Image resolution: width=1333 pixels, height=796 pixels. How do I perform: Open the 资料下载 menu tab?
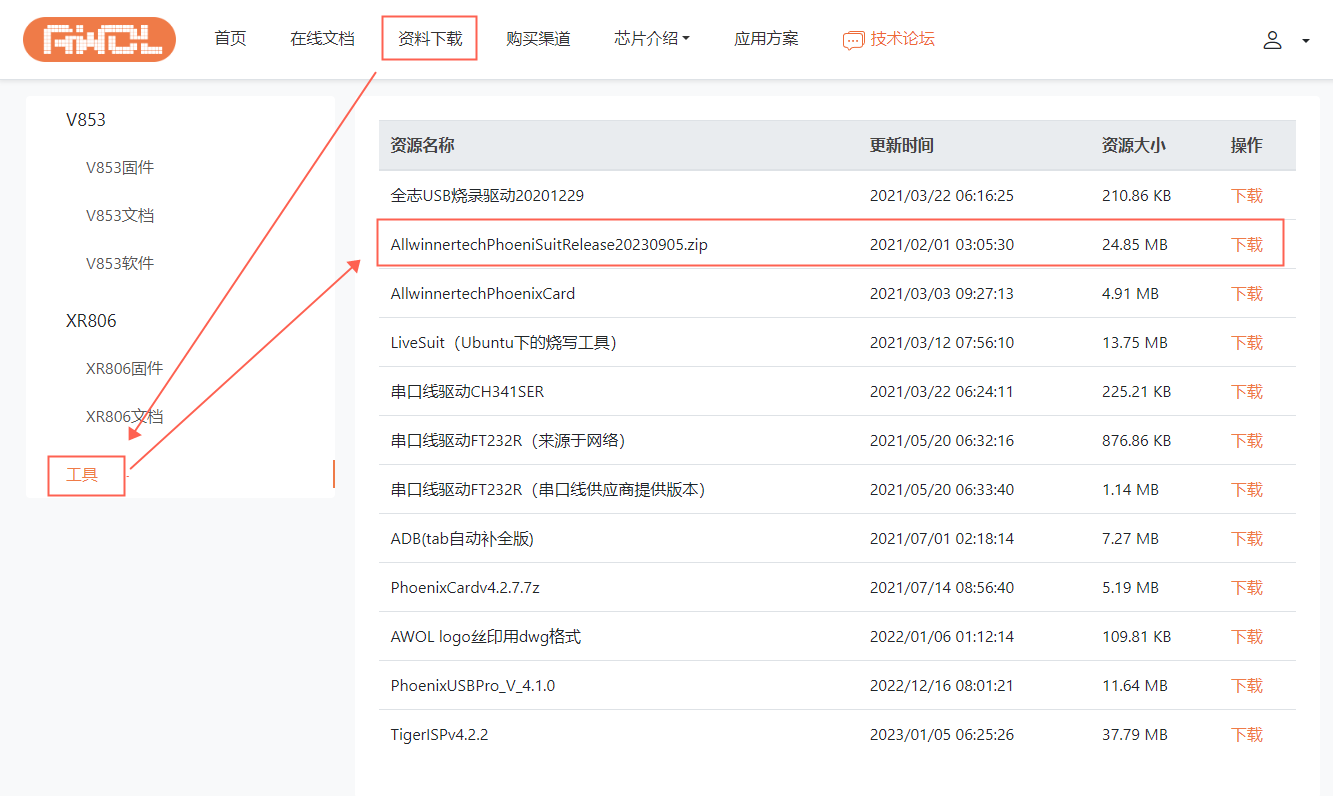[x=430, y=39]
